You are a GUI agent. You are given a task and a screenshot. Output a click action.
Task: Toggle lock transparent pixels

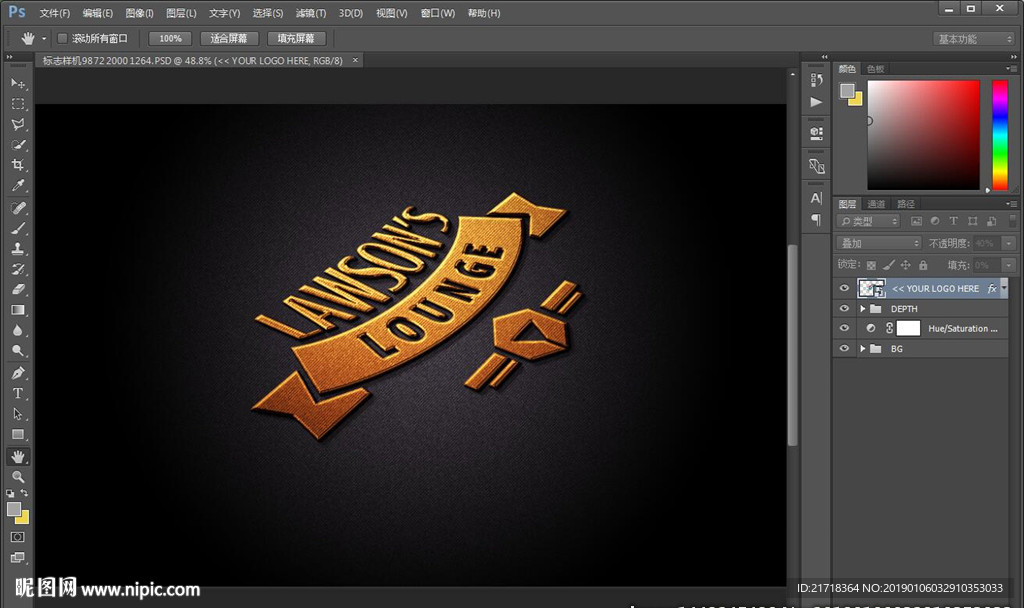pyautogui.click(x=871, y=265)
